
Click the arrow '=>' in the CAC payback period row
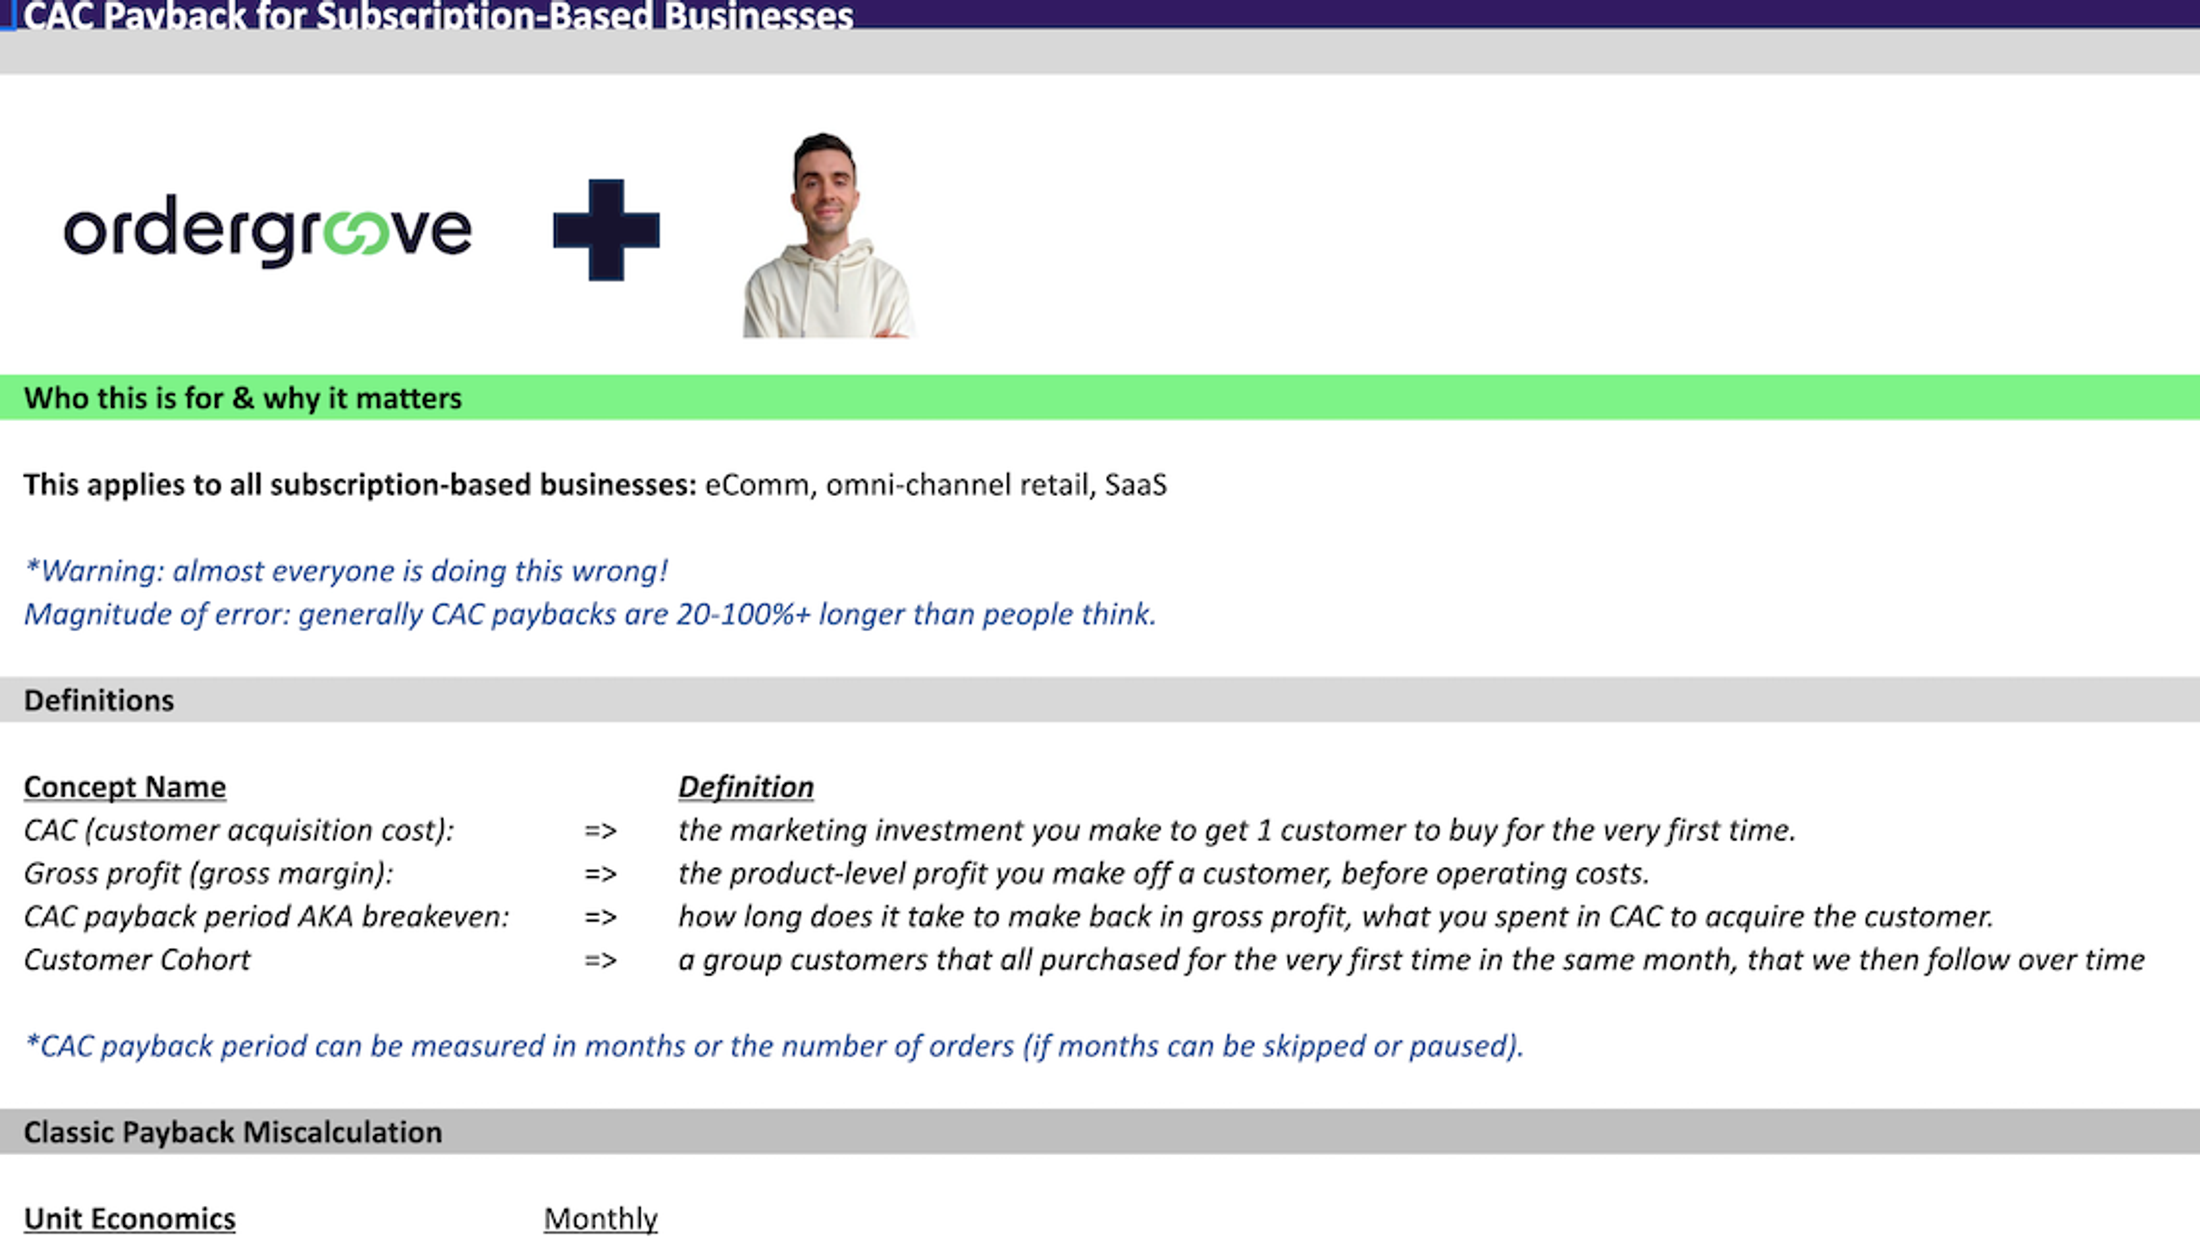601,917
